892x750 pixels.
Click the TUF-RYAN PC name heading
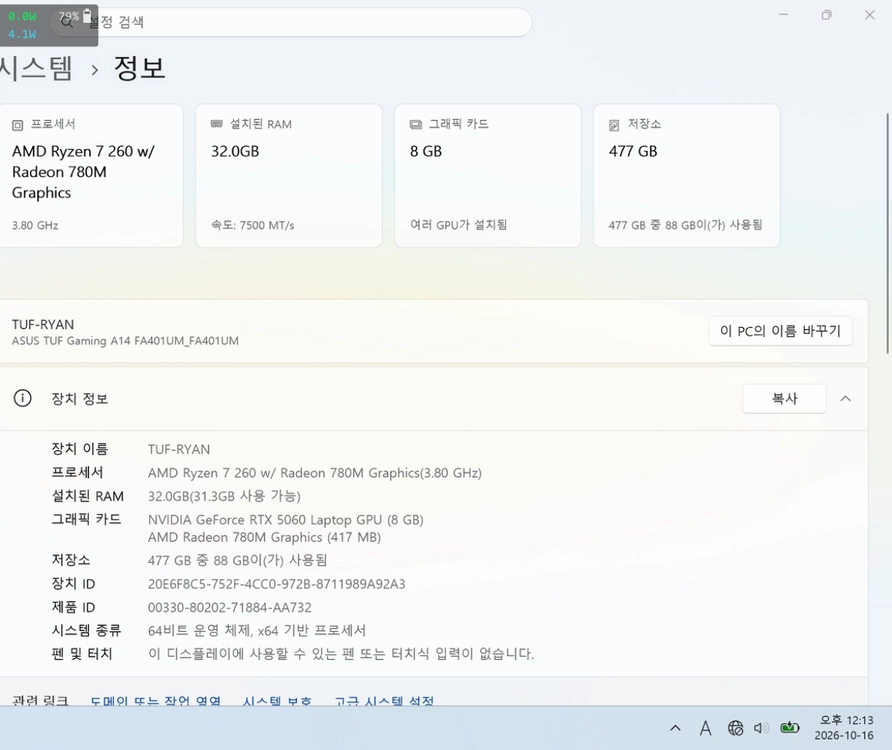(x=43, y=325)
